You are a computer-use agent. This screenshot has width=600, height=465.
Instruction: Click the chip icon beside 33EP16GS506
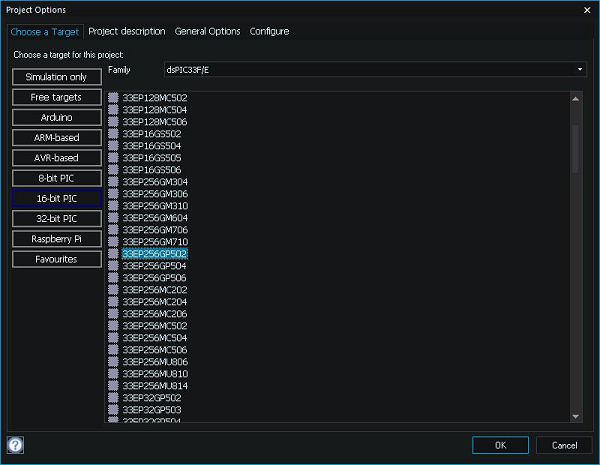(113, 170)
